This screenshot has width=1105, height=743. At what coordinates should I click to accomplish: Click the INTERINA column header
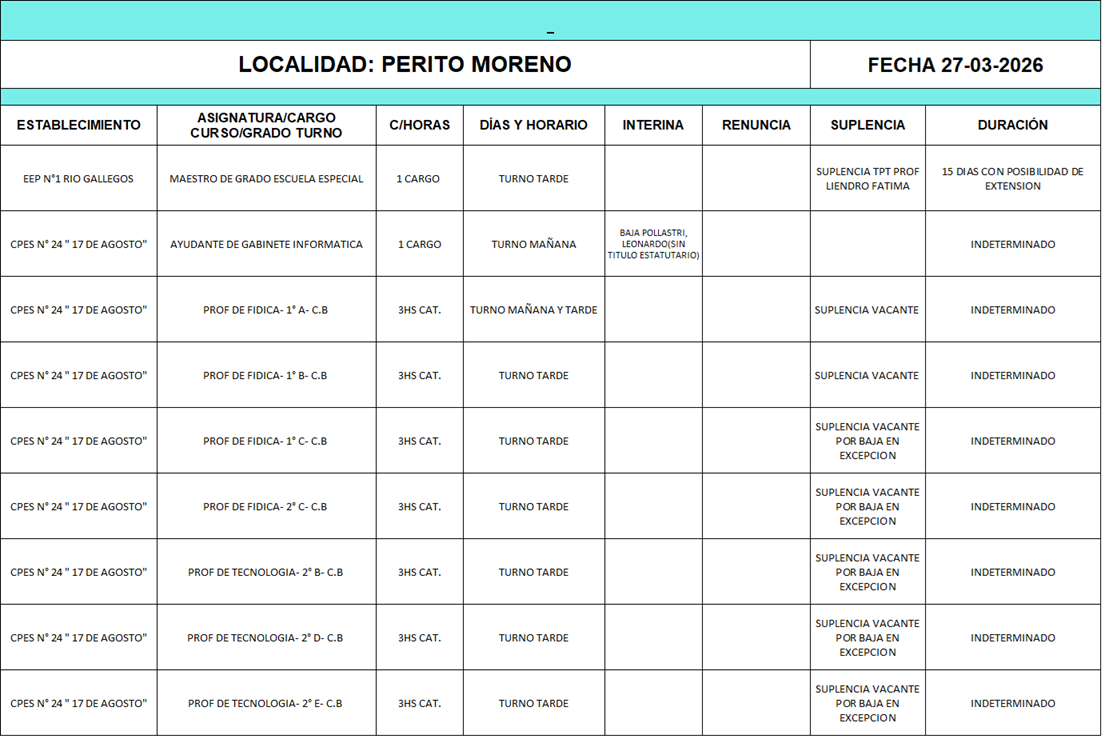coord(653,125)
